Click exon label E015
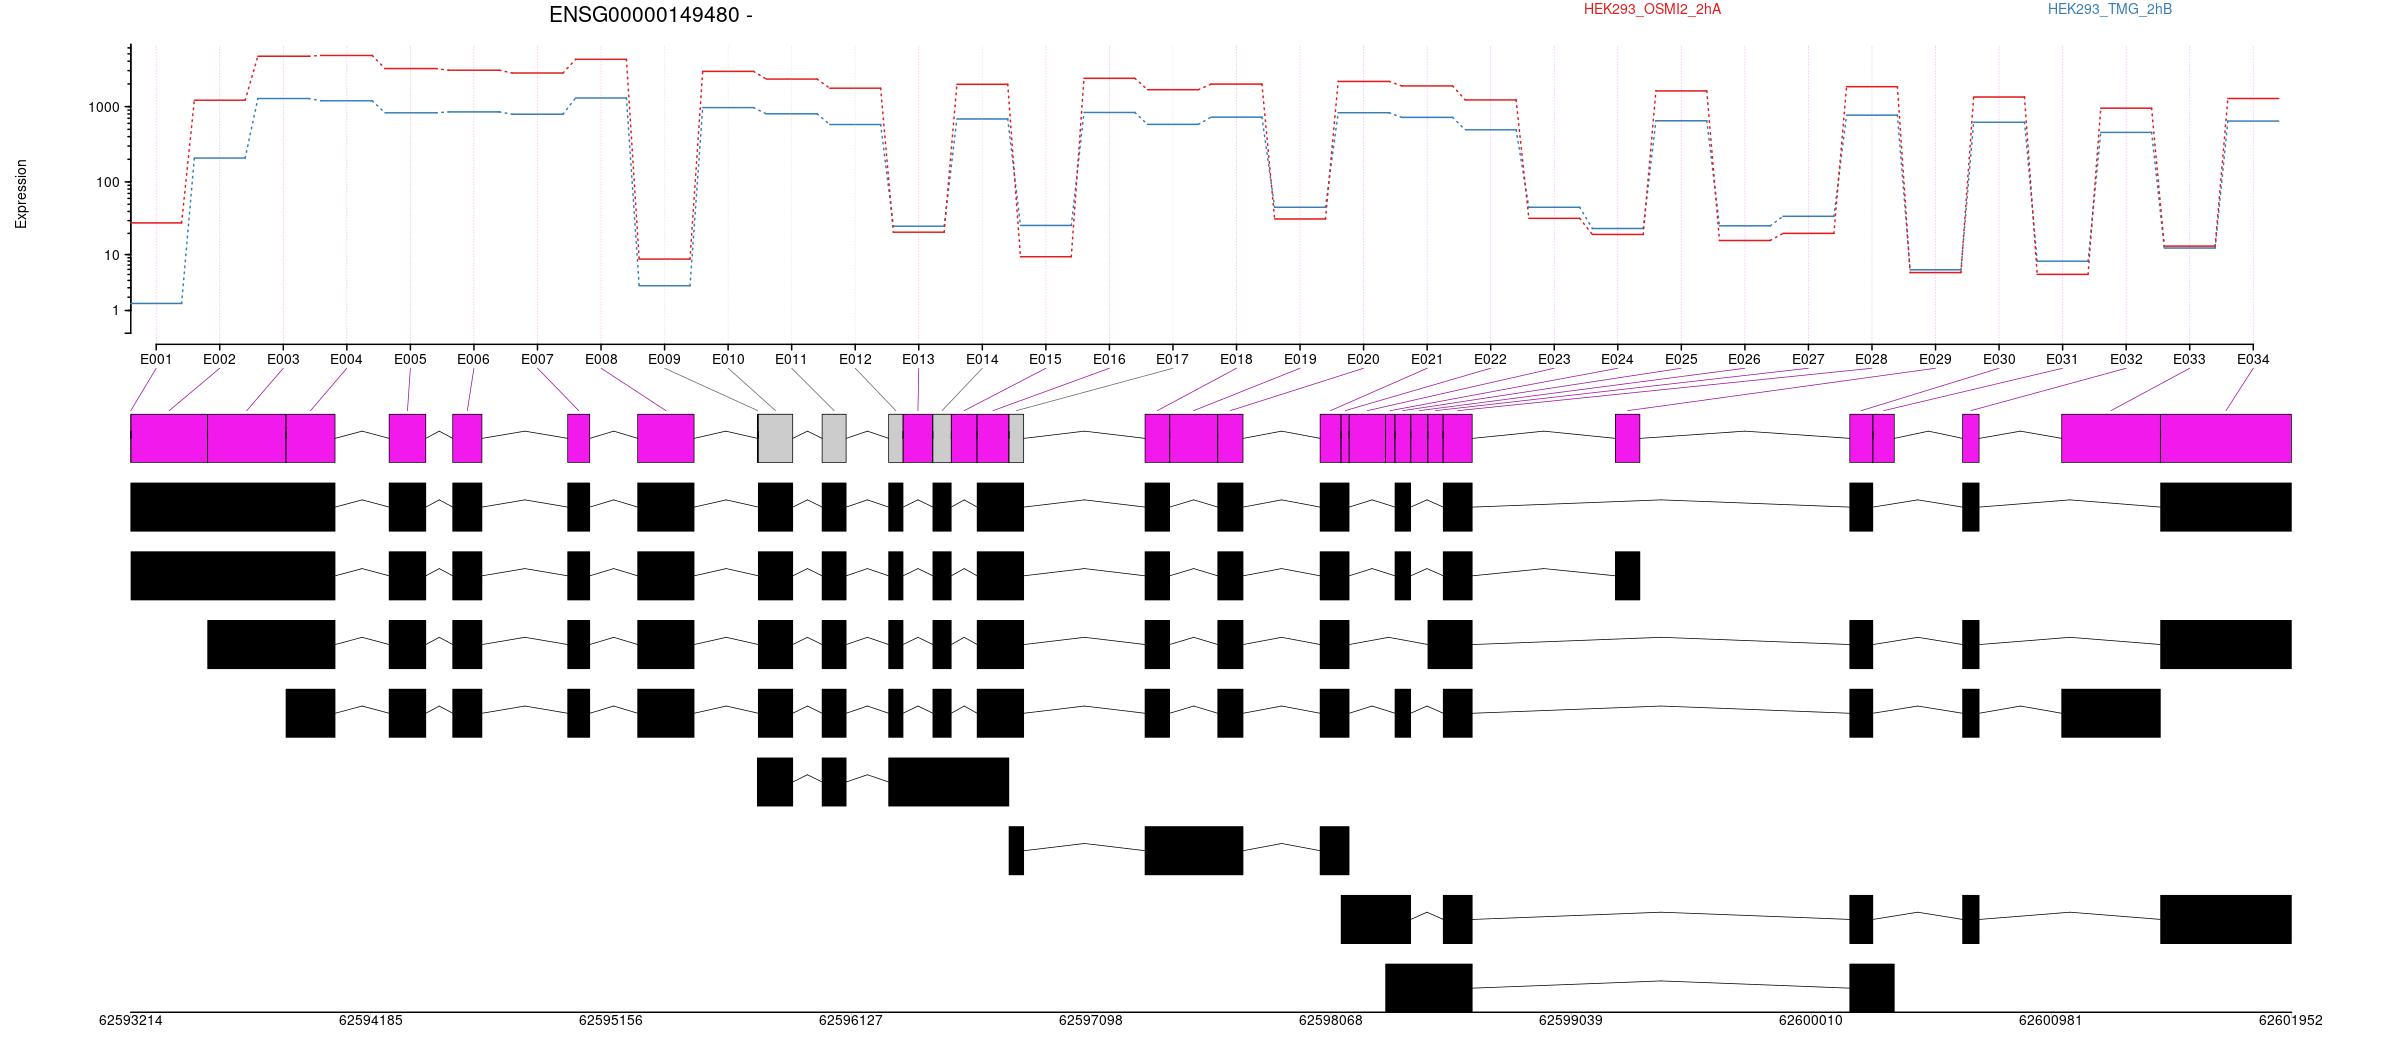The image size is (2400, 1040). (x=1045, y=359)
